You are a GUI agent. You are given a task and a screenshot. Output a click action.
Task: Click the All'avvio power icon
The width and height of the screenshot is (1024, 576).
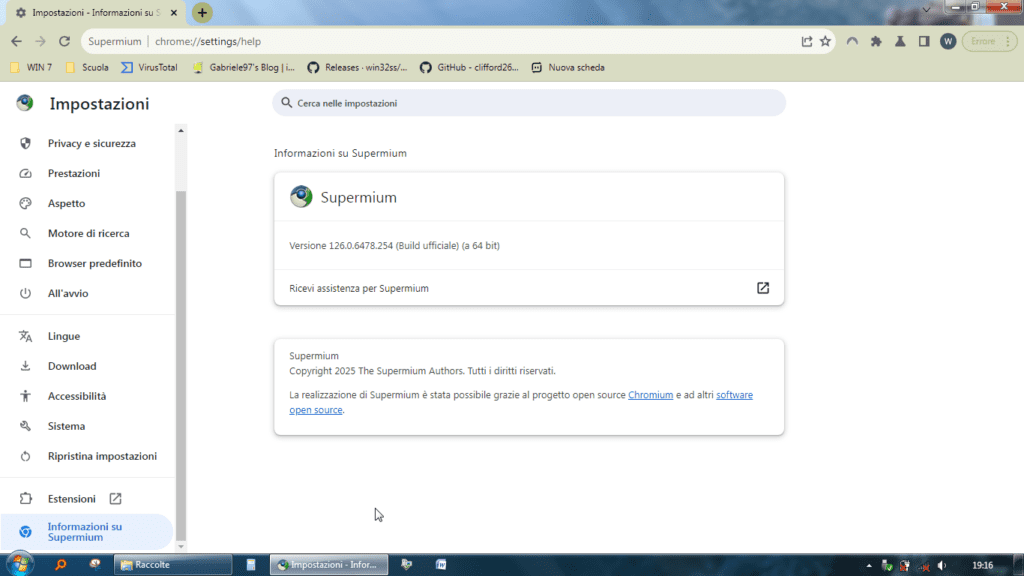coord(25,293)
